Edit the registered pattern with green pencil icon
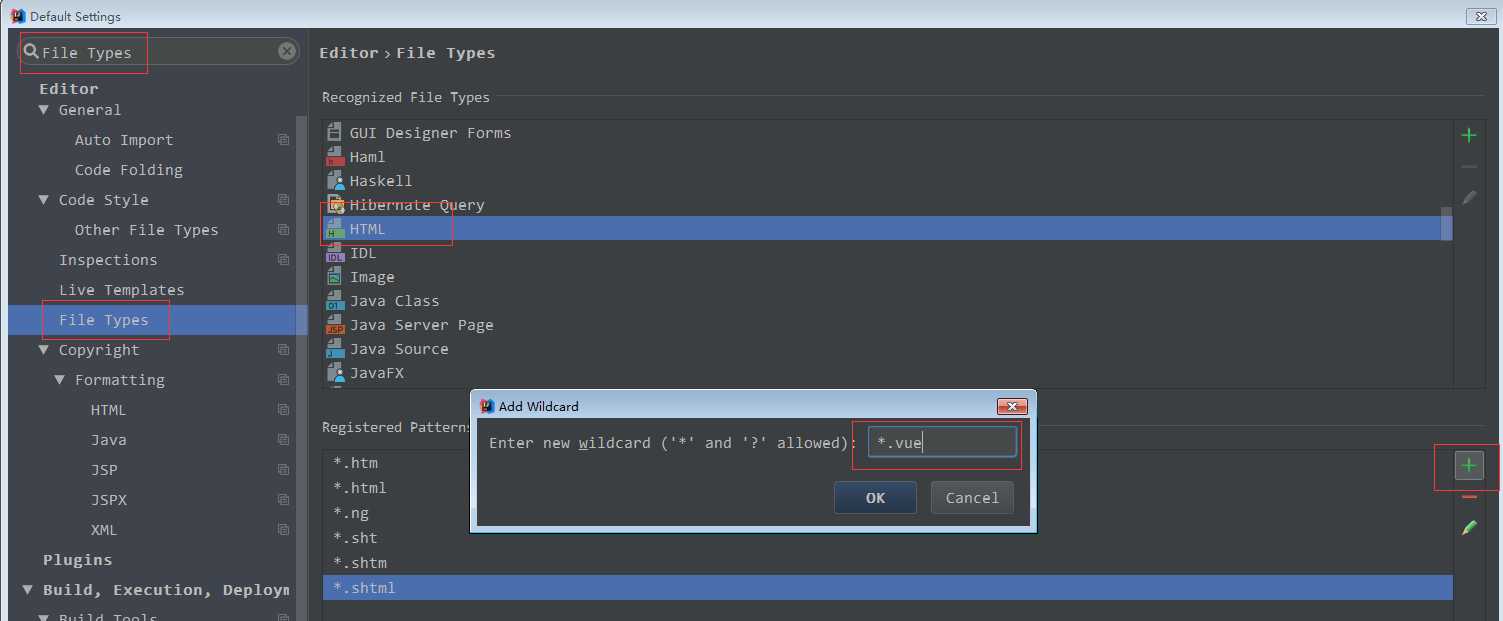The height and width of the screenshot is (621, 1503). [1468, 527]
